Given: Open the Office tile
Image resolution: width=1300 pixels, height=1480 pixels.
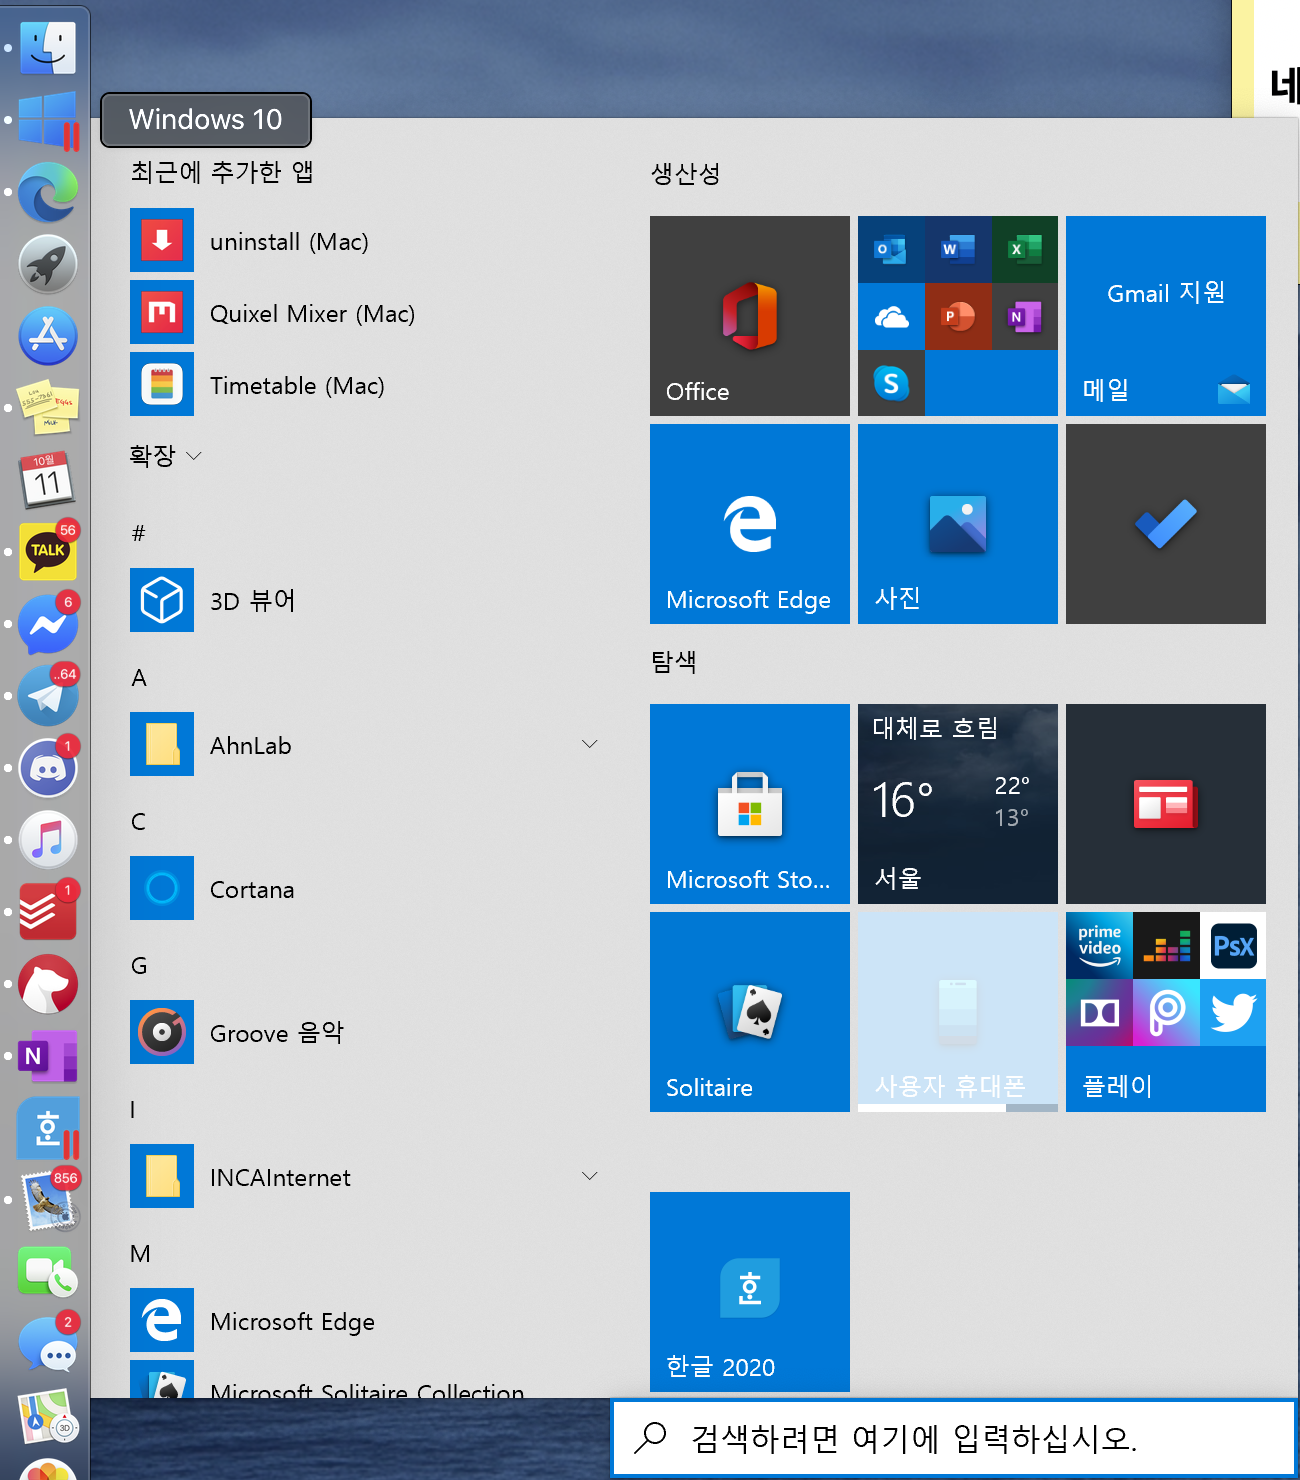Looking at the screenshot, I should tap(750, 316).
